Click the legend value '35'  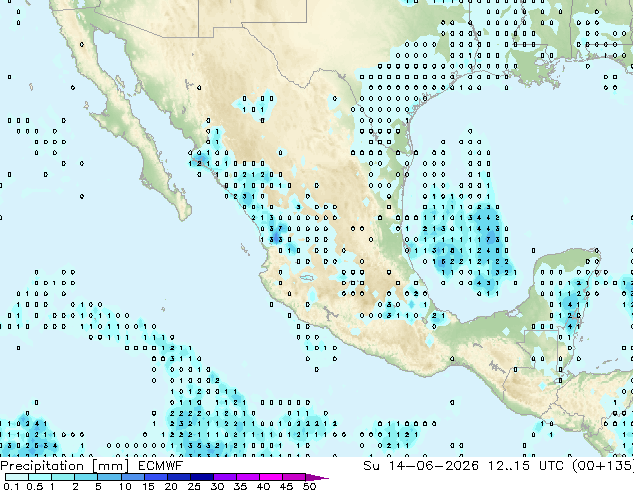[240, 486]
